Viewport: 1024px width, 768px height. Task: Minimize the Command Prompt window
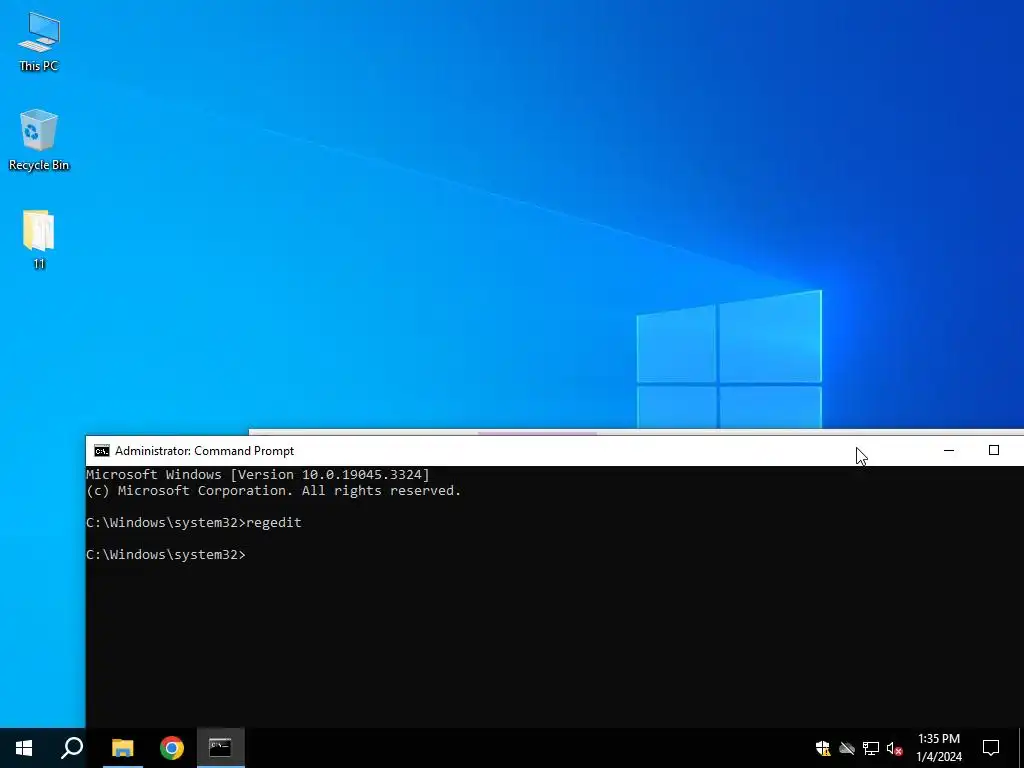(x=948, y=451)
